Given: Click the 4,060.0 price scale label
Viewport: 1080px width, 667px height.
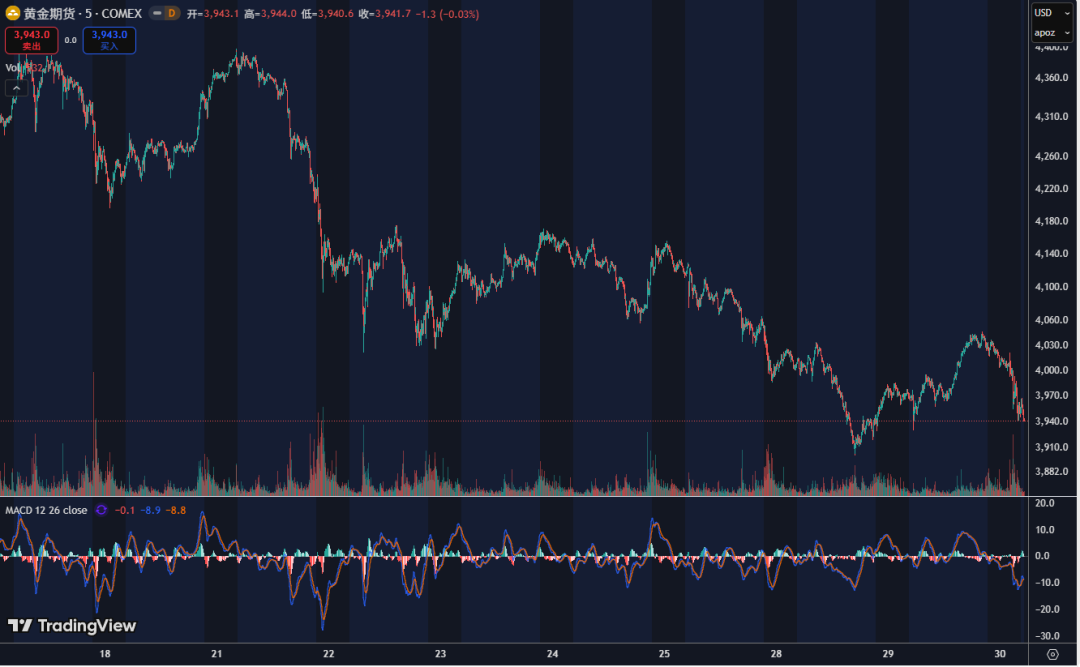Looking at the screenshot, I should coord(1051,320).
